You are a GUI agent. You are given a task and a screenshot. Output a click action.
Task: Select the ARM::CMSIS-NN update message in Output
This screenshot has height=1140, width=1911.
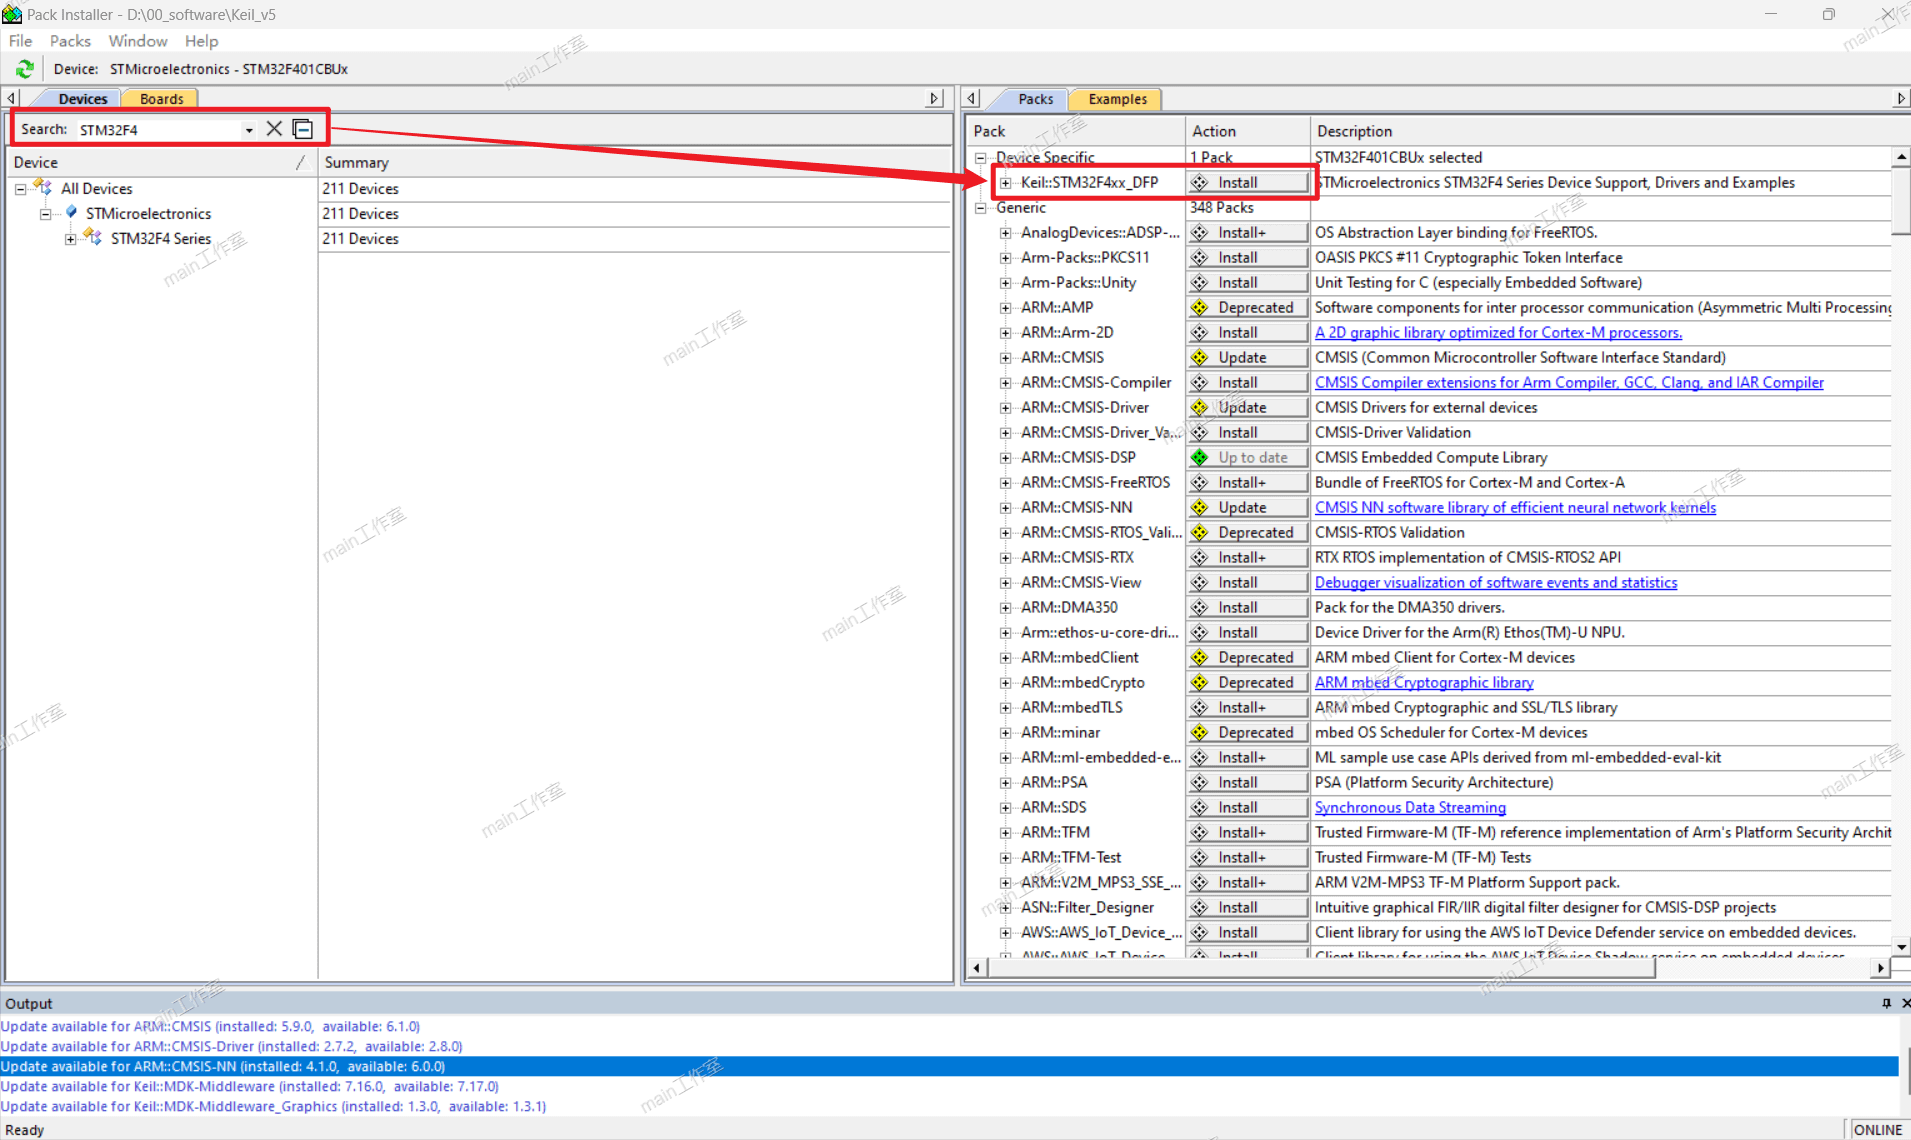949,1067
